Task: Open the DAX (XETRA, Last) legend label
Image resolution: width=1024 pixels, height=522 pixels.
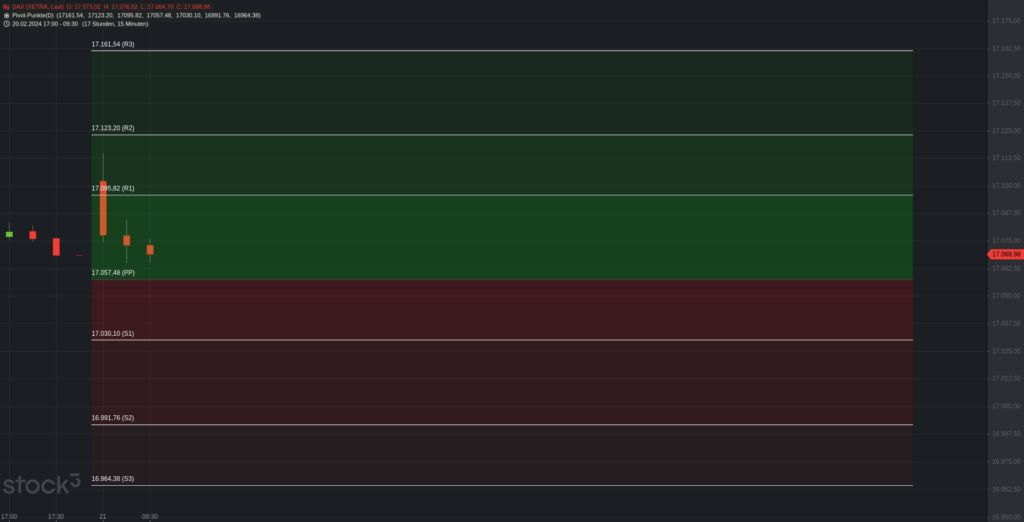Action: pyautogui.click(x=38, y=7)
